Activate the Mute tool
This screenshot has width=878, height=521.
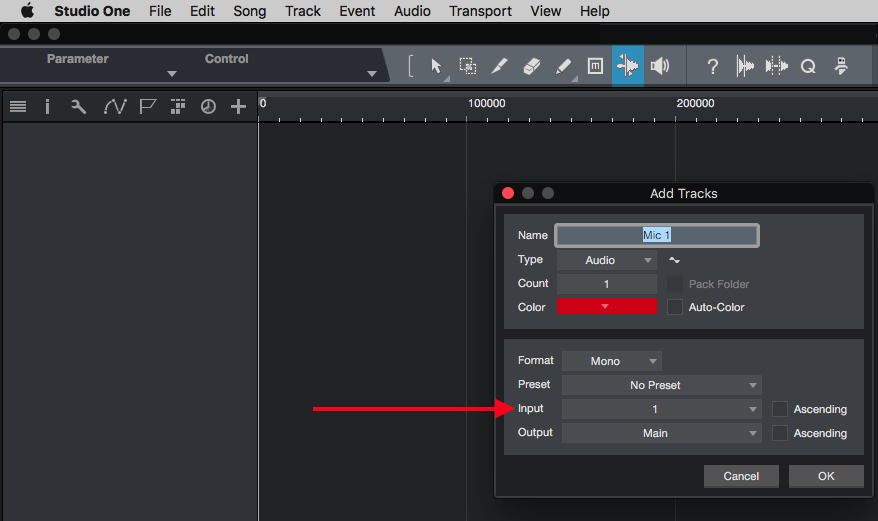pos(595,67)
